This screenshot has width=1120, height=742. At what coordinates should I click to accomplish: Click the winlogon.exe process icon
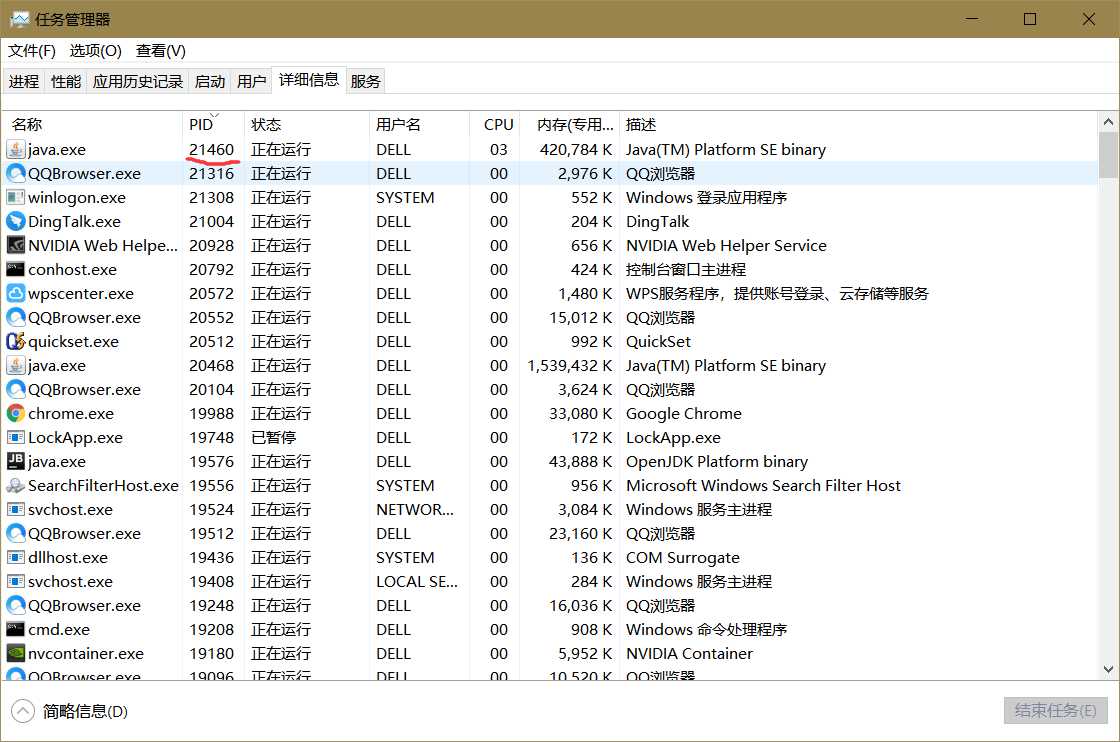(16, 197)
